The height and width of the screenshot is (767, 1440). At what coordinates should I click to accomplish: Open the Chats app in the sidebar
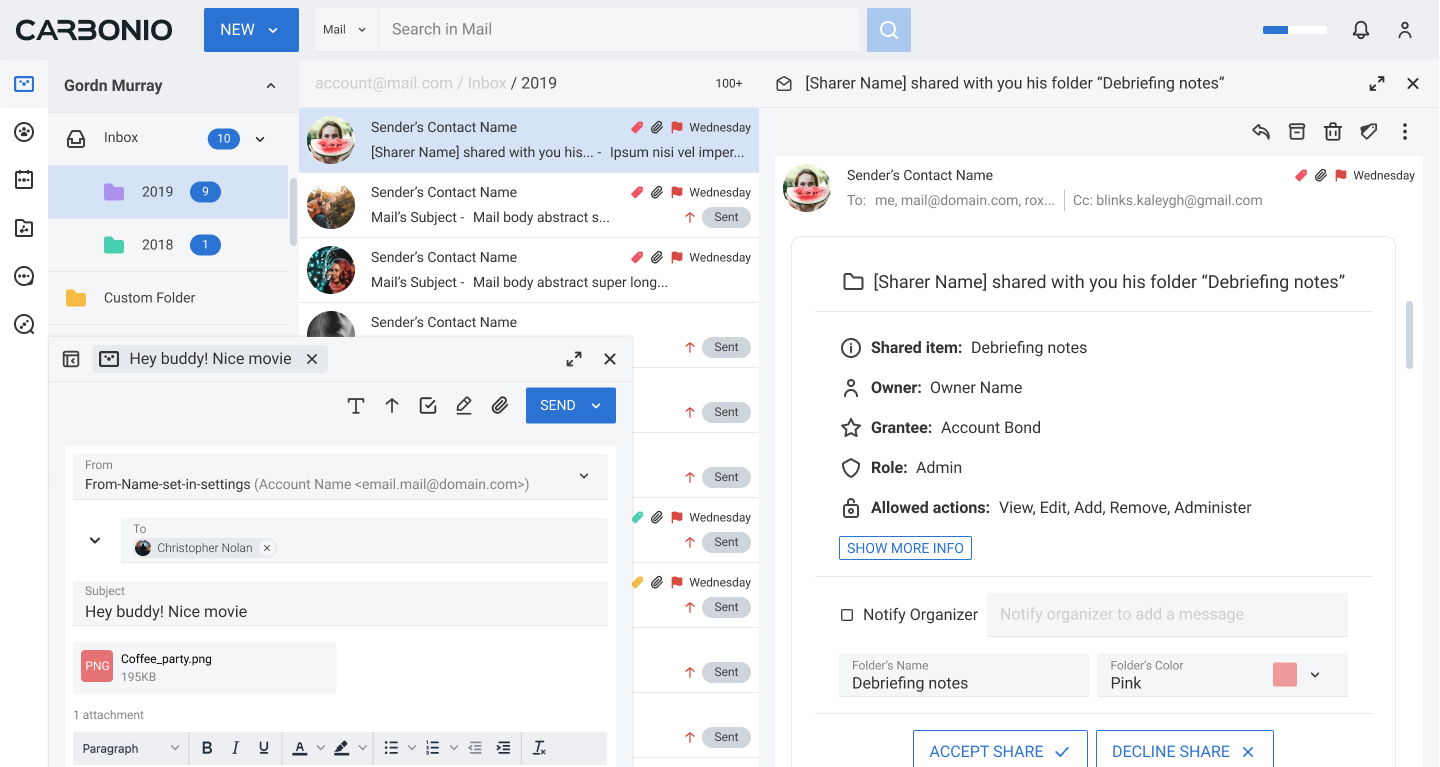pos(24,275)
